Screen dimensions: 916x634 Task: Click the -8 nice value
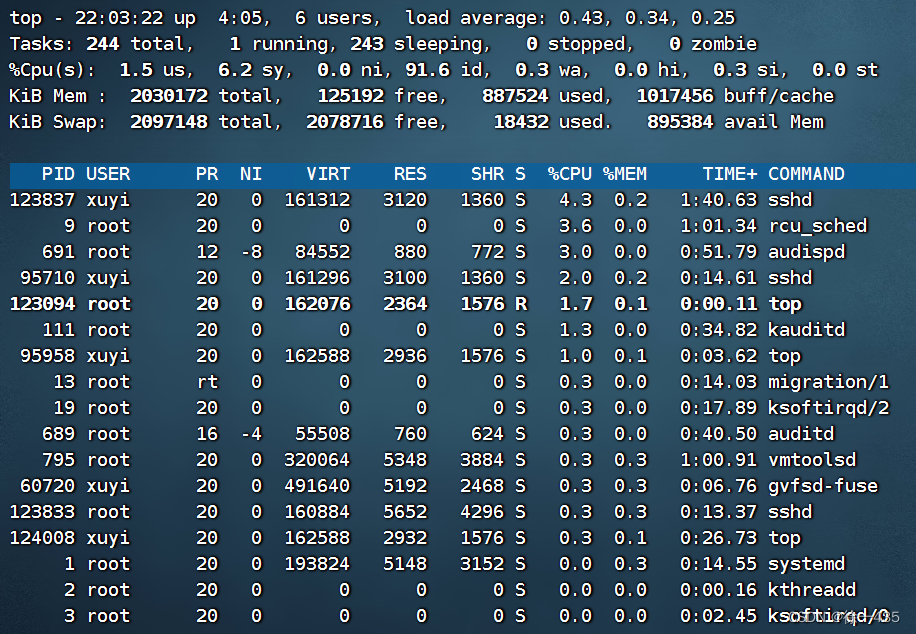[x=251, y=252]
